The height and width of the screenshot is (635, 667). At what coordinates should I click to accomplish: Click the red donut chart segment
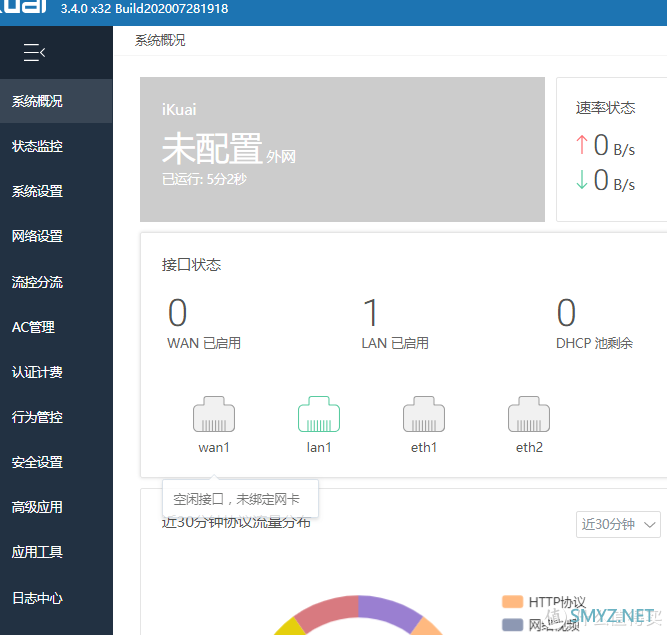pyautogui.click(x=328, y=612)
